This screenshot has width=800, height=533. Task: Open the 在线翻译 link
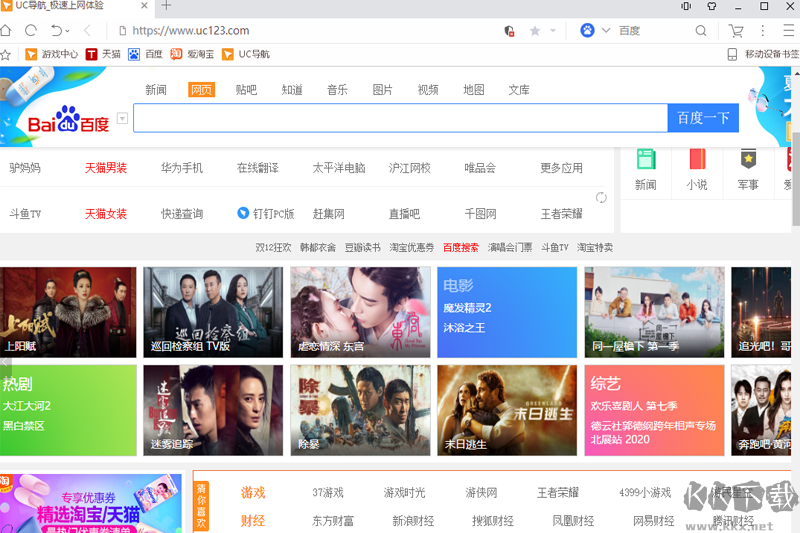(258, 168)
